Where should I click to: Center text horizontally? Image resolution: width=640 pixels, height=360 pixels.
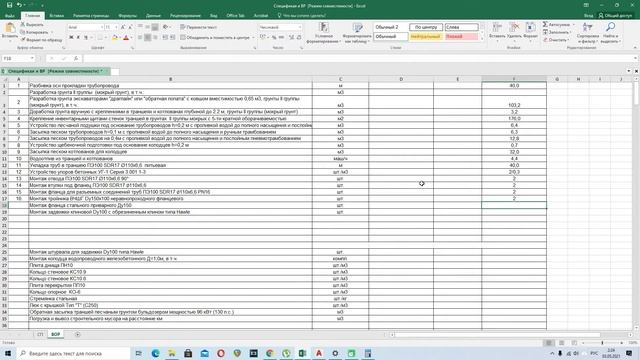tap(147, 38)
